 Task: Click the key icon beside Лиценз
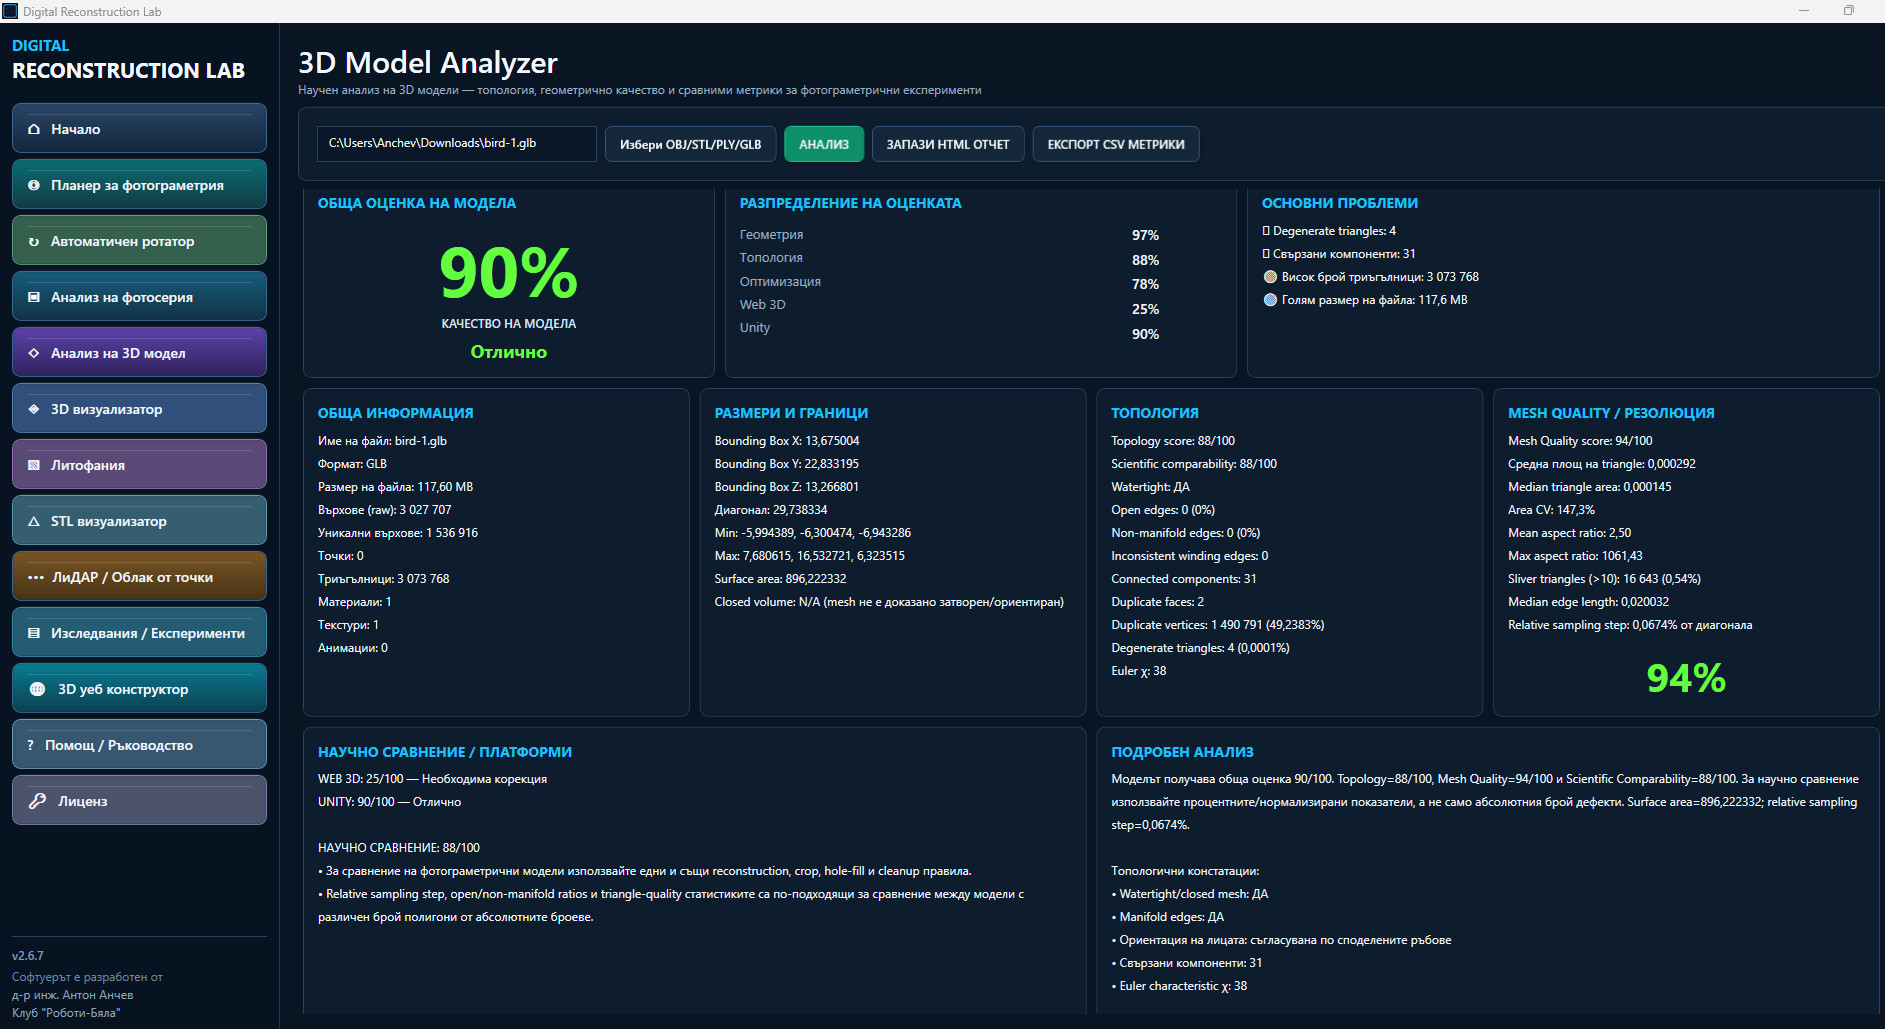click(38, 801)
